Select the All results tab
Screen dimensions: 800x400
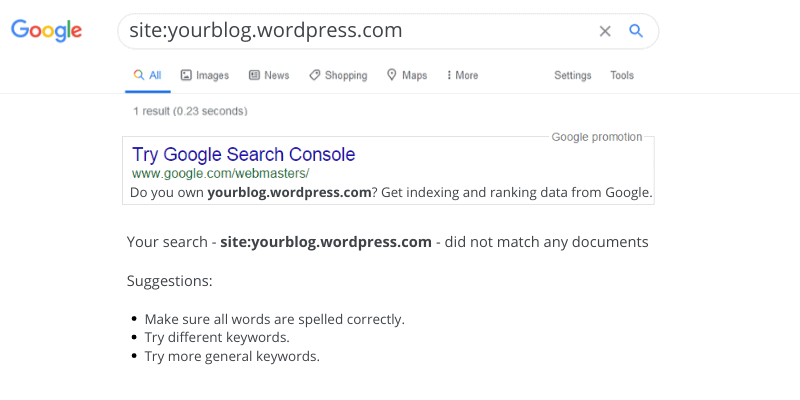pyautogui.click(x=147, y=75)
